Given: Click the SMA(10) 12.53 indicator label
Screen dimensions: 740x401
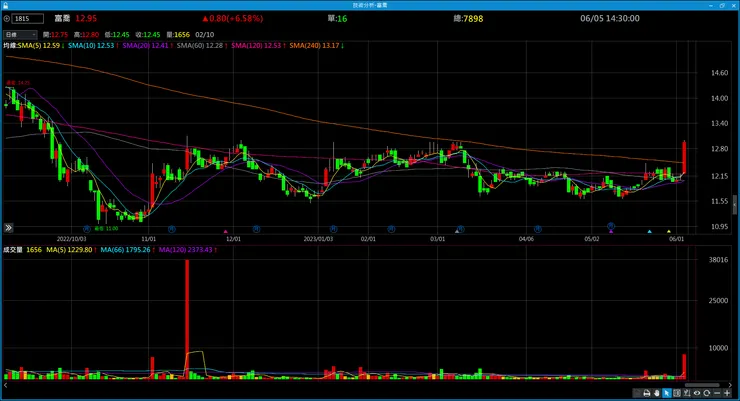Looking at the screenshot, I should point(93,46).
